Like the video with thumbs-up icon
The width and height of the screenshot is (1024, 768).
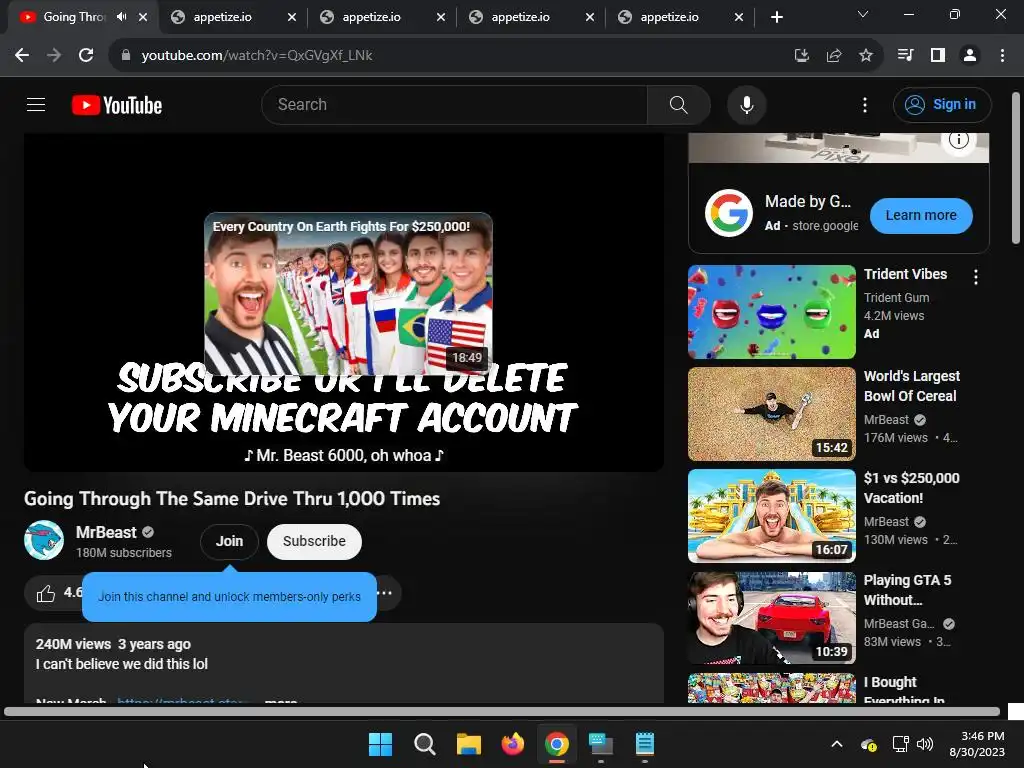point(46,593)
